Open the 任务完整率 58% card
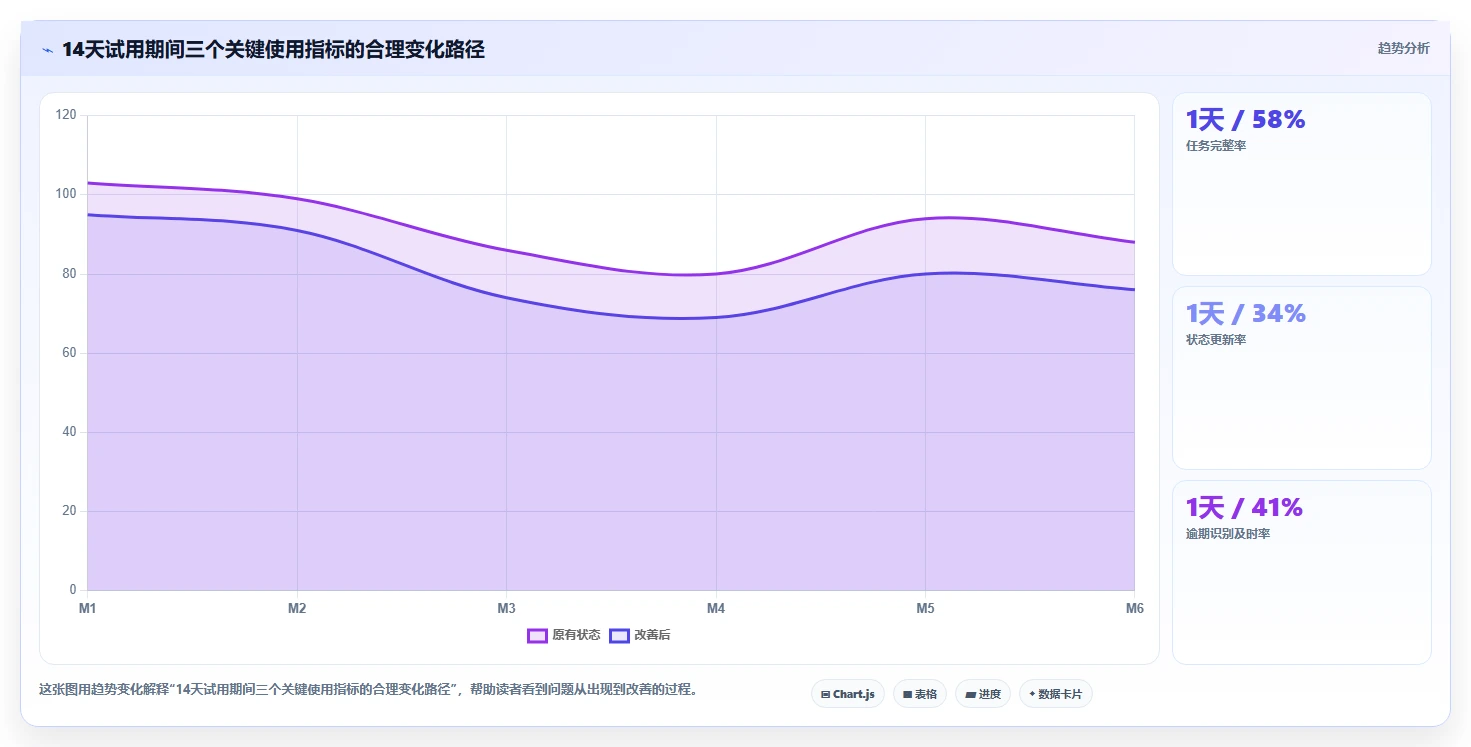 1301,184
